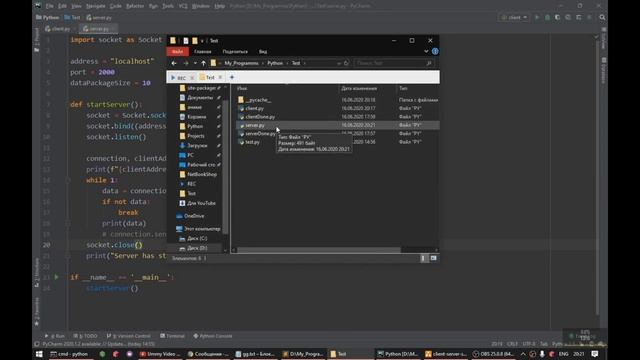
Task: Open the recent locations dropdown in Explorer
Action: [x=195, y=63]
